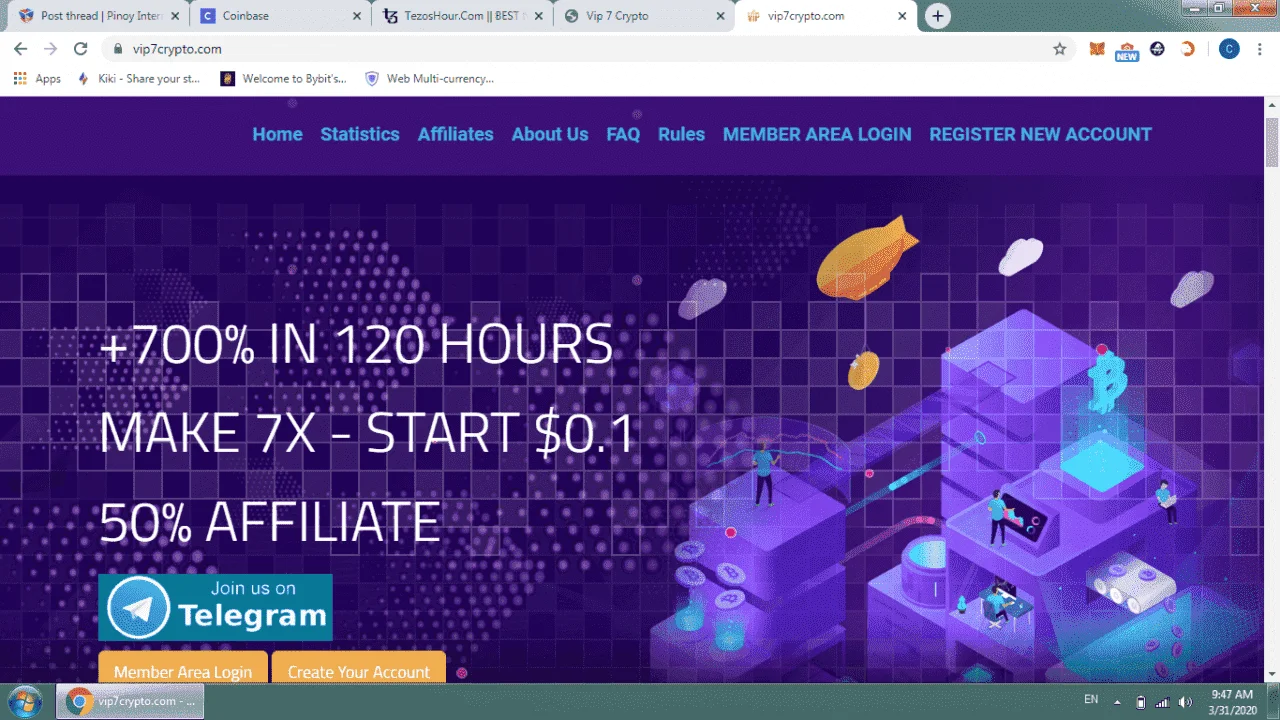Open the Windows Start menu

24,701
